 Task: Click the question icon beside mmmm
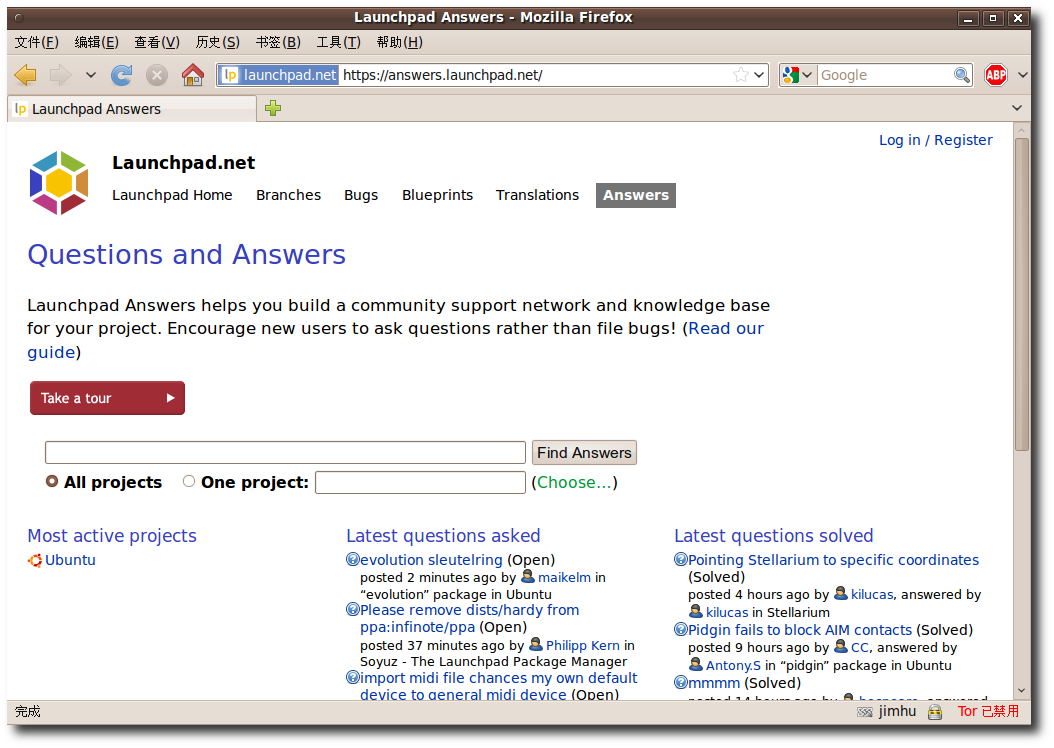tap(680, 683)
